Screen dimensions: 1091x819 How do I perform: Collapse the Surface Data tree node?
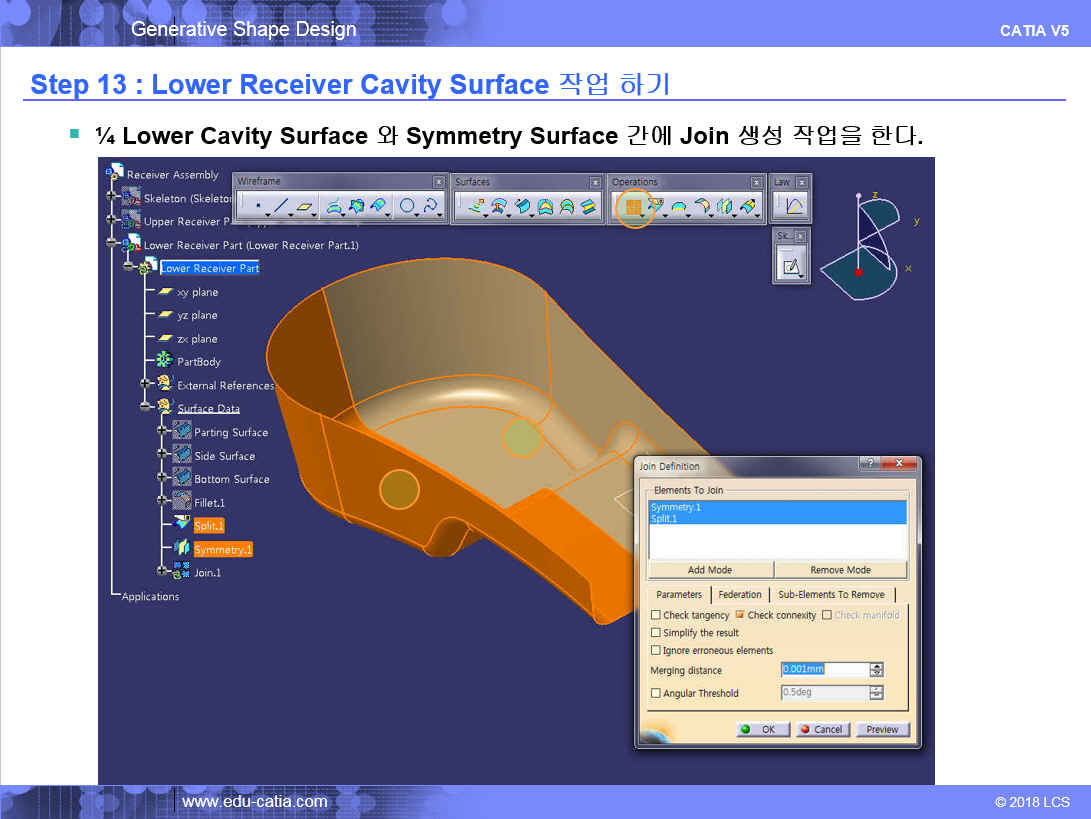click(x=145, y=408)
